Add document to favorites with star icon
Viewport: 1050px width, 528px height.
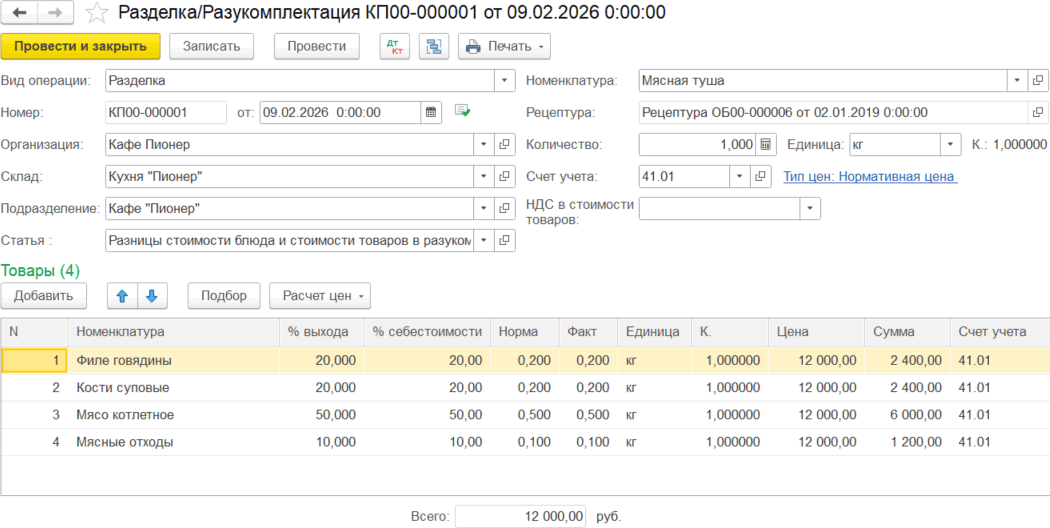click(95, 13)
